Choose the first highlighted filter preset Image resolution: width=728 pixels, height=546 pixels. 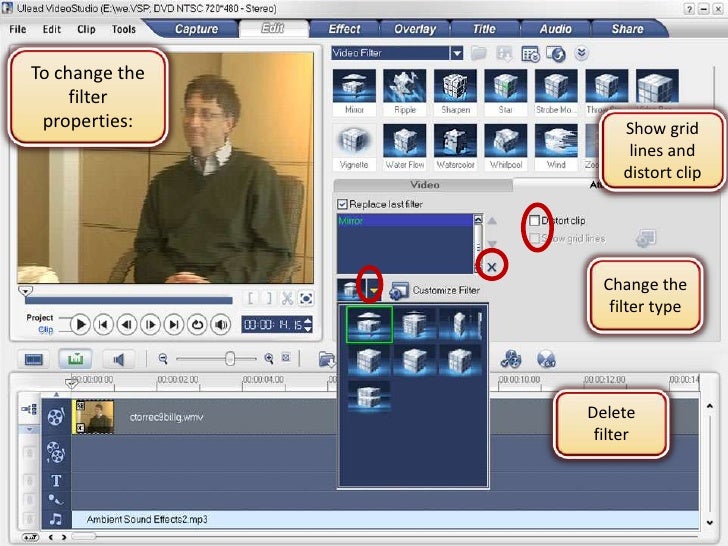(x=369, y=324)
